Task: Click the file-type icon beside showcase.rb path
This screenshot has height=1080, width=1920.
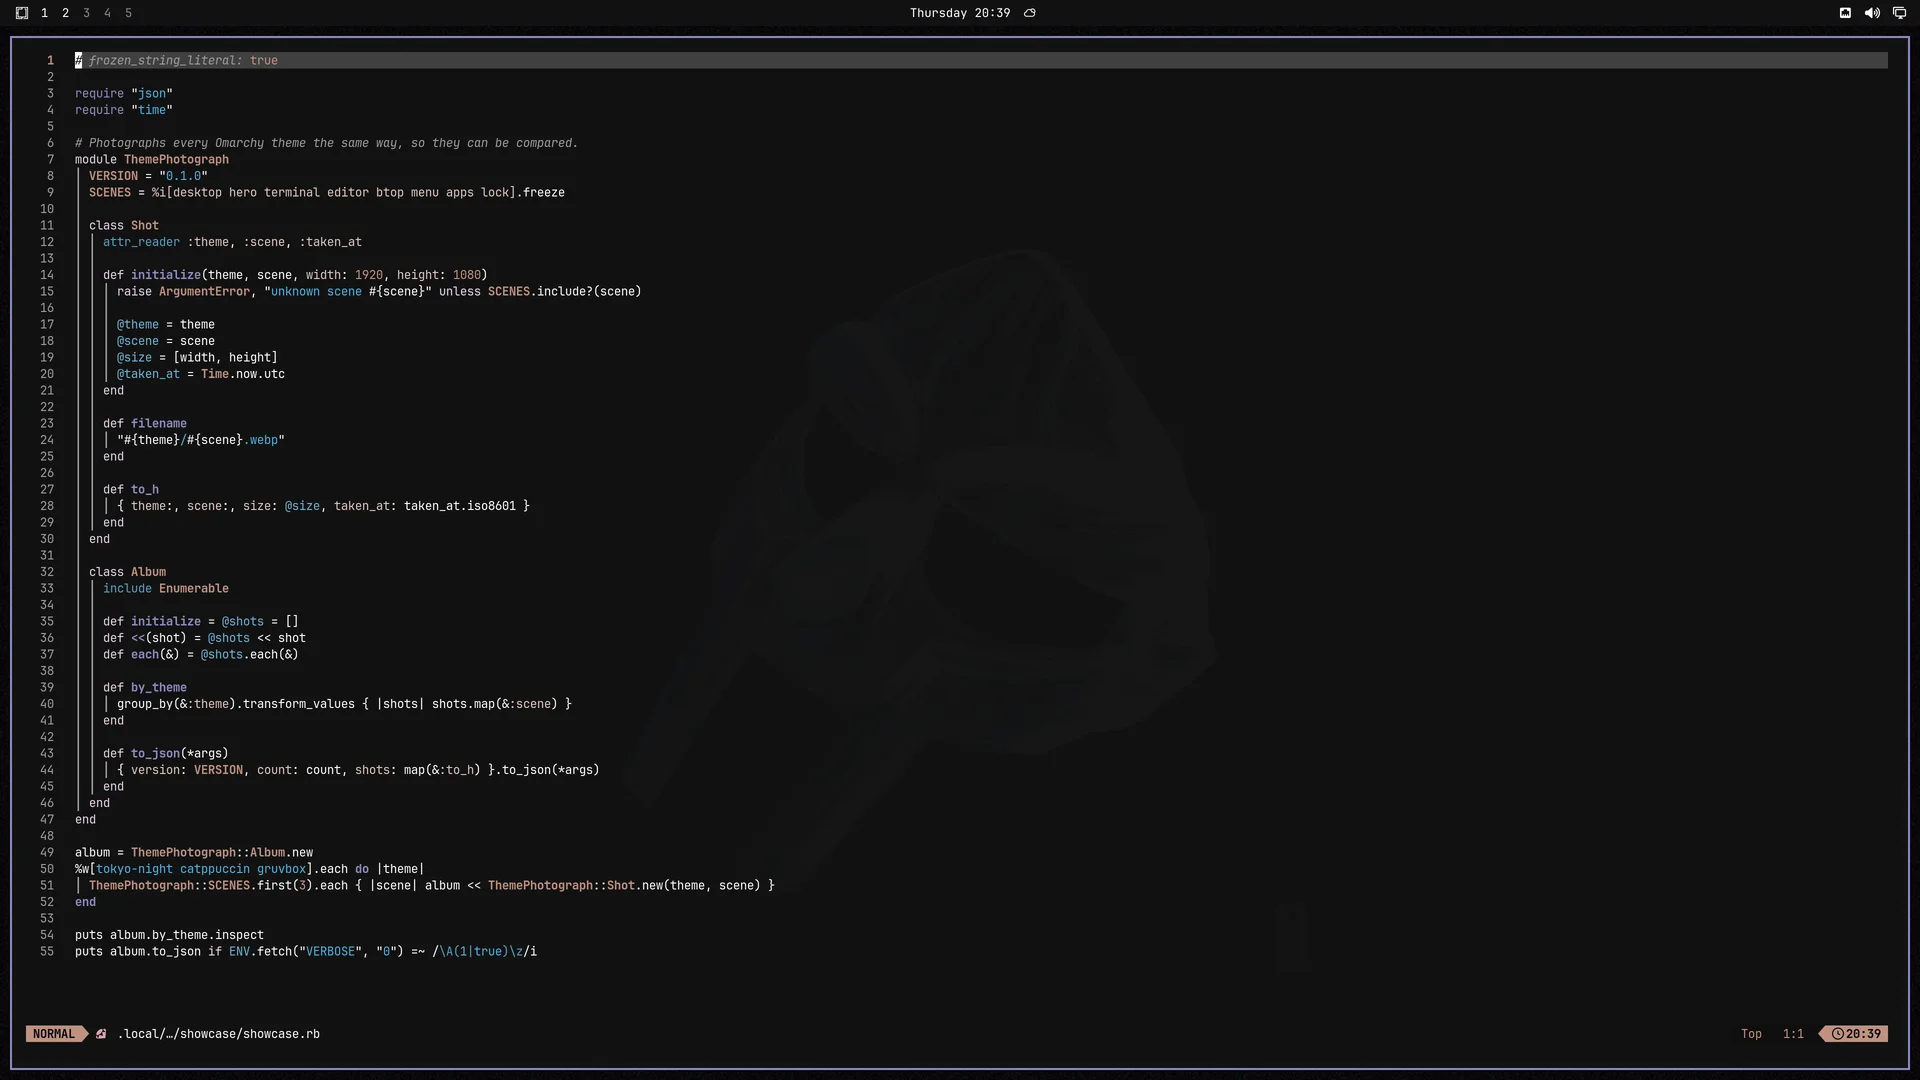Action: tap(101, 1034)
